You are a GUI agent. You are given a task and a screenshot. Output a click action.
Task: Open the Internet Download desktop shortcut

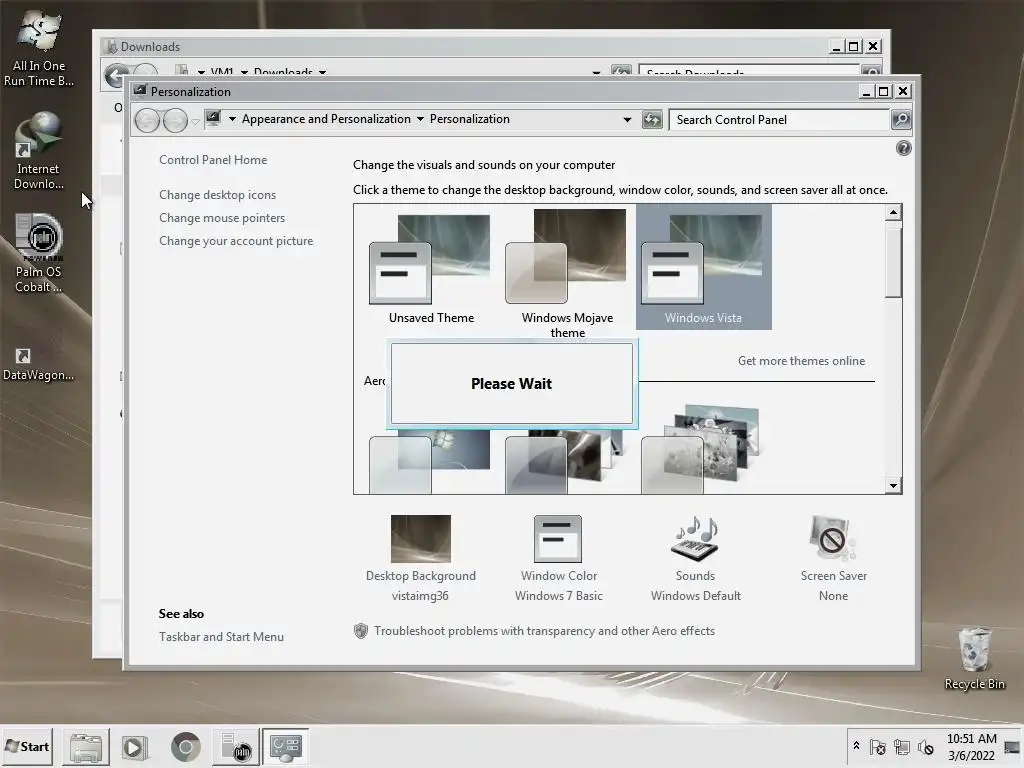[39, 151]
